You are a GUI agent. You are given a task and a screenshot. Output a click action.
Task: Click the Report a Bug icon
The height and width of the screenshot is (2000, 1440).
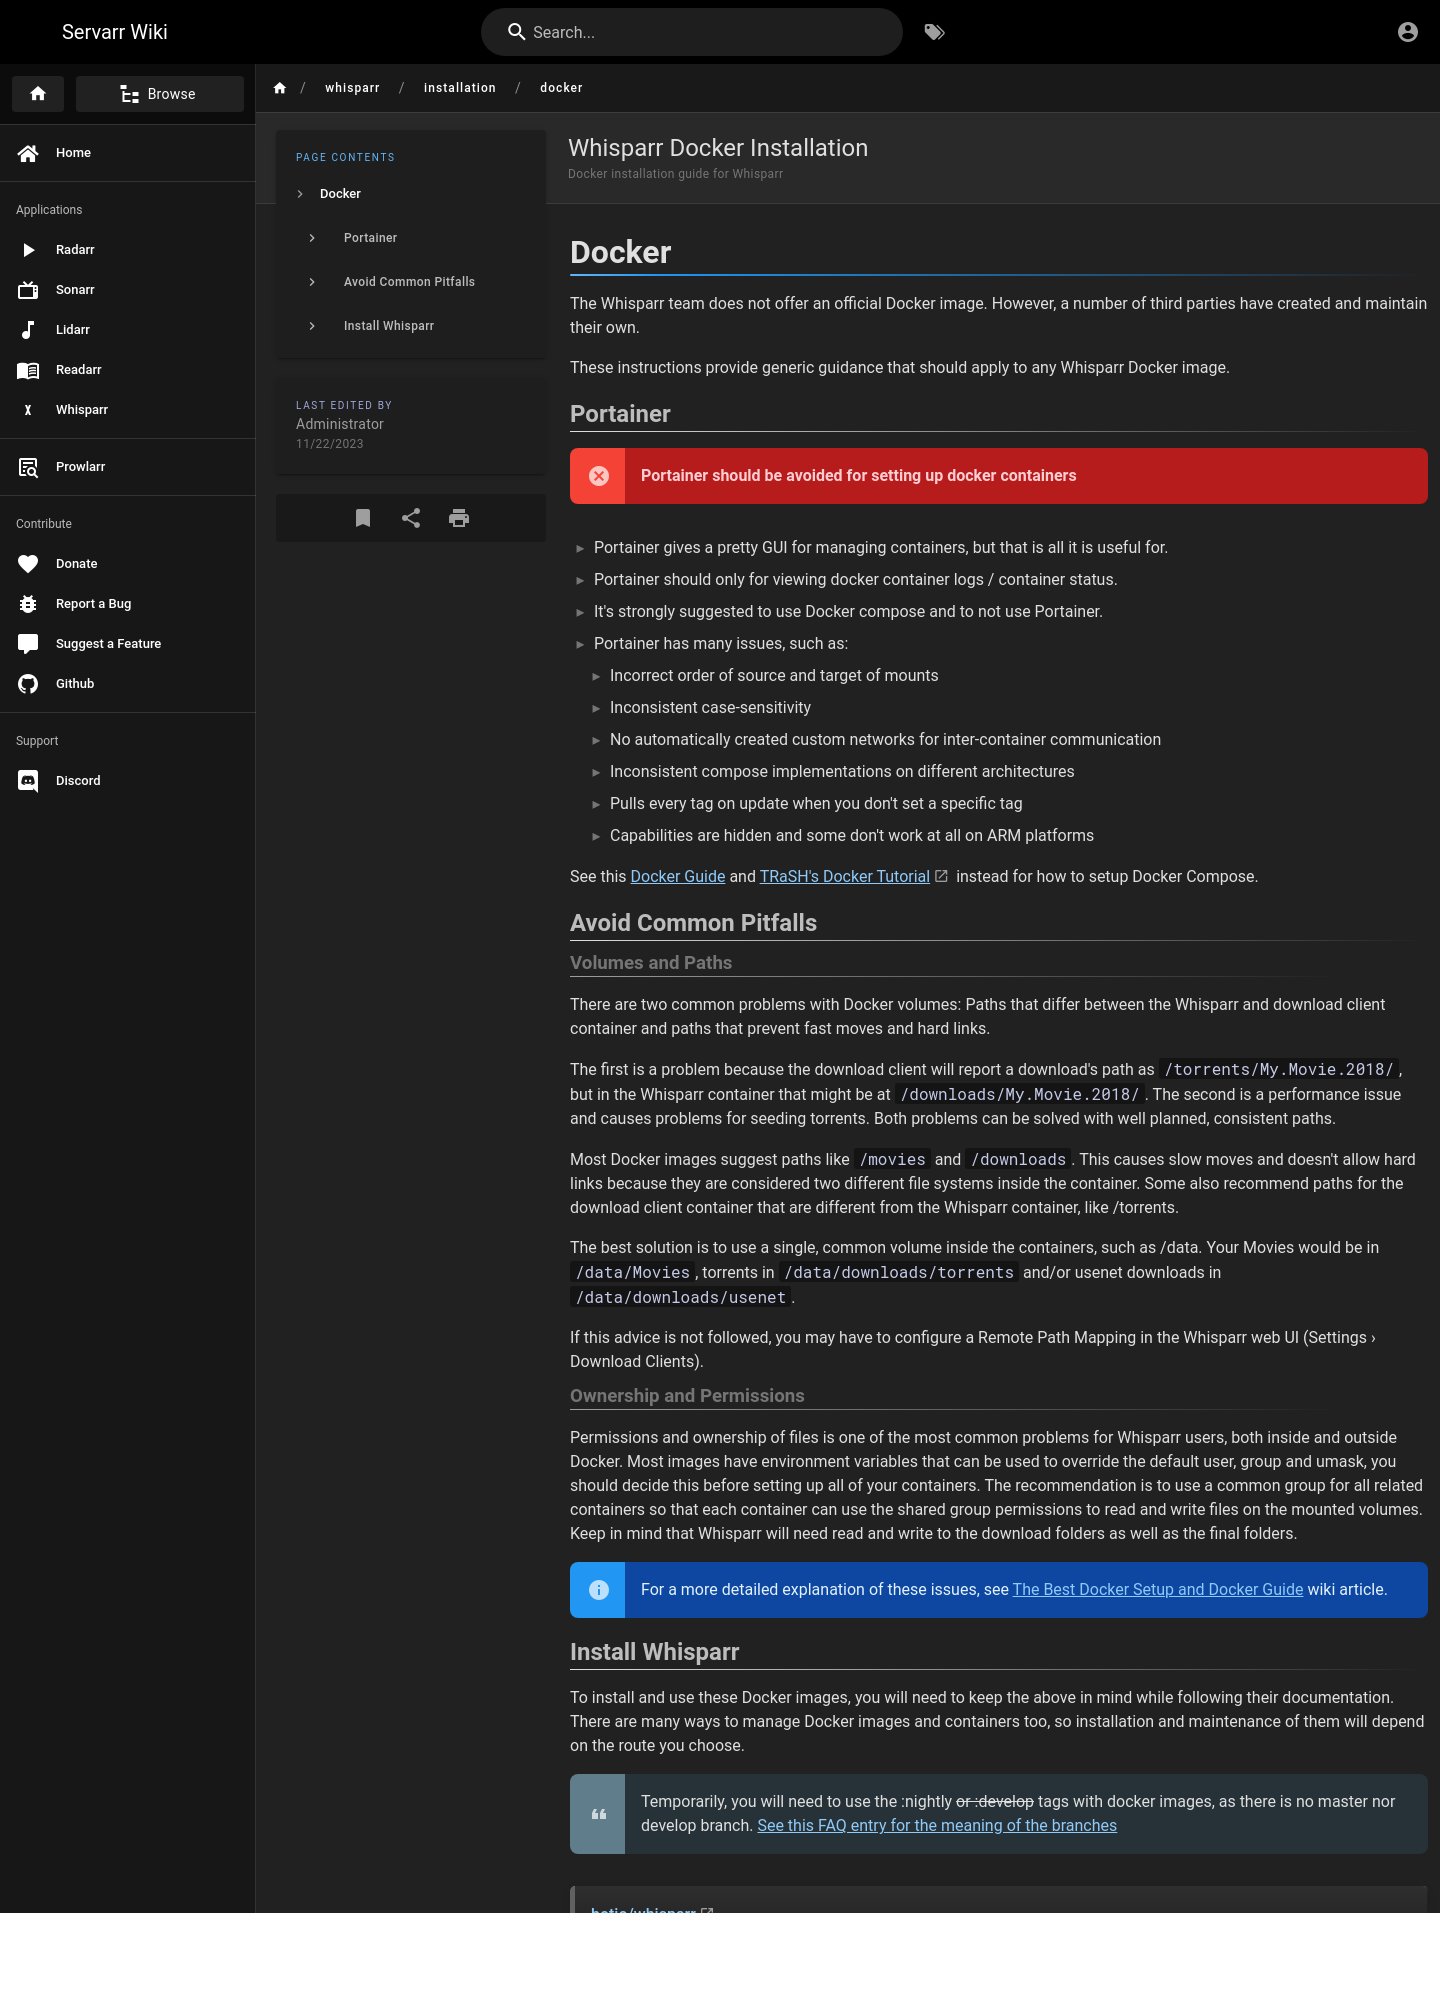pyautogui.click(x=28, y=604)
